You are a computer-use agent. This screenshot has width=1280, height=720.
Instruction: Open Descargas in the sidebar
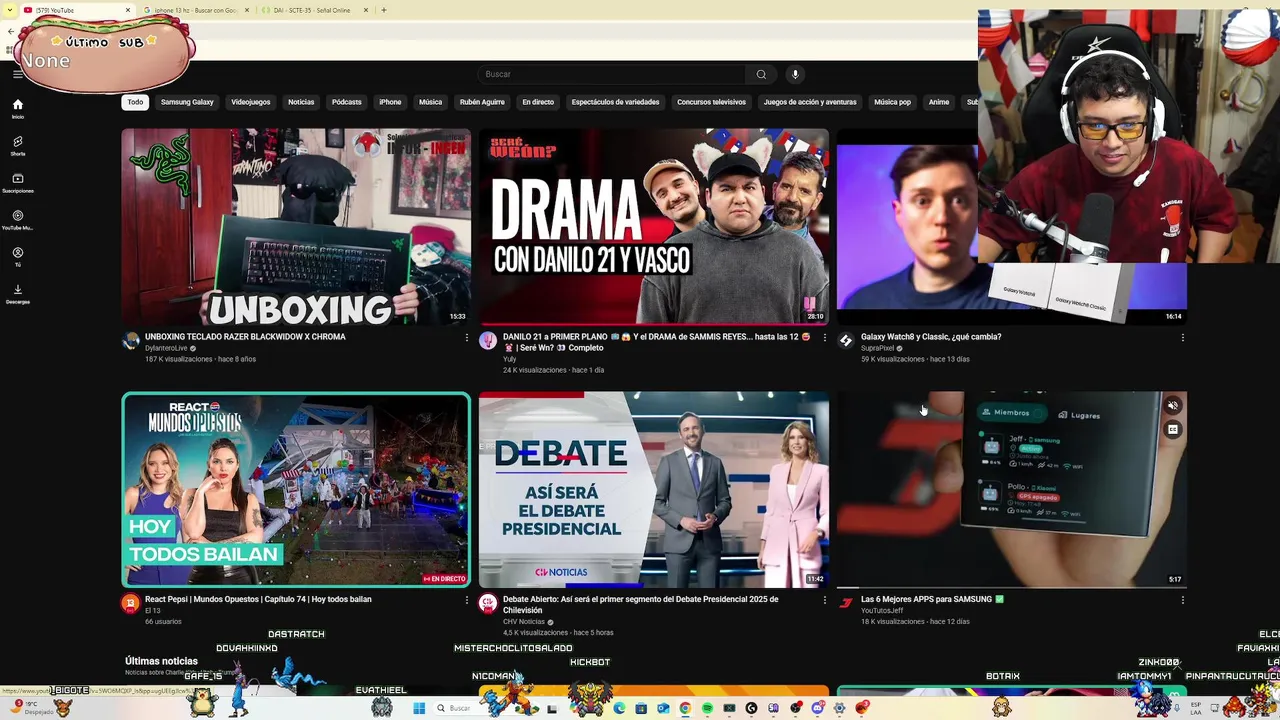click(17, 294)
